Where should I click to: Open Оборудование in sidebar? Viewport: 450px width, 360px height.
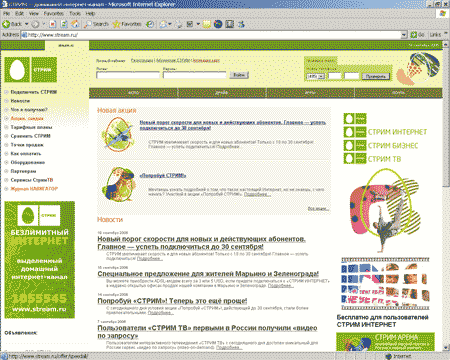[x=27, y=162]
